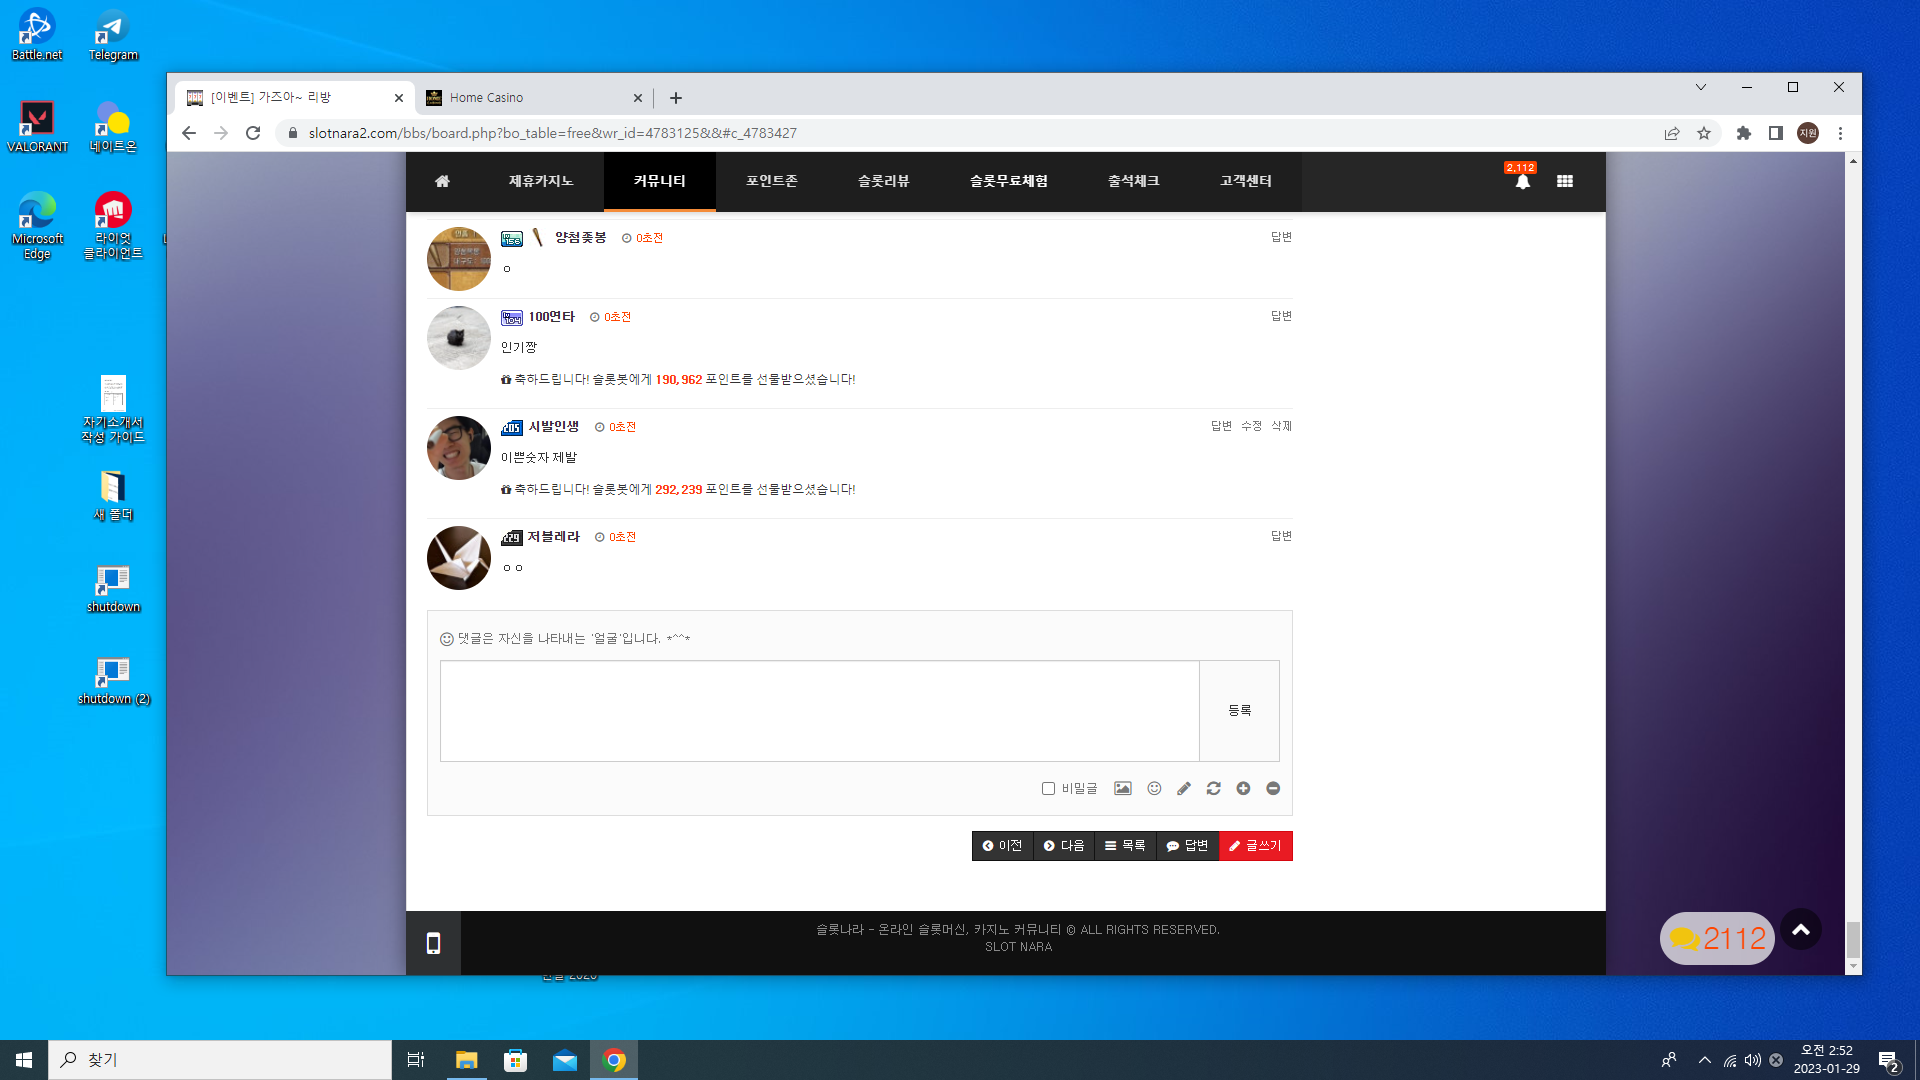Screen dimensions: 1920x1080
Task: Open the 커뮤니티 menu
Action: (x=660, y=181)
